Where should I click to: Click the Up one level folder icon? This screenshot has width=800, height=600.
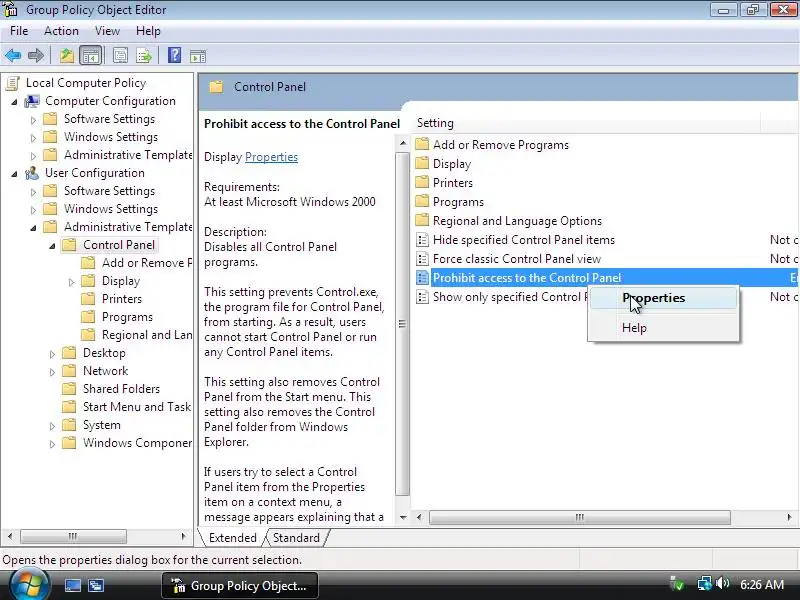pyautogui.click(x=66, y=55)
